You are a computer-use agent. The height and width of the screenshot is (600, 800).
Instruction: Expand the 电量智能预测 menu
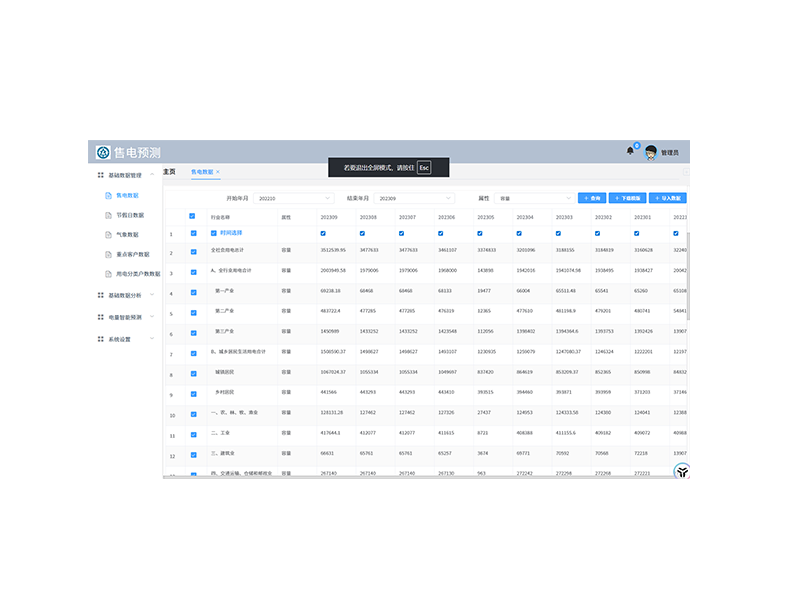pyautogui.click(x=125, y=317)
